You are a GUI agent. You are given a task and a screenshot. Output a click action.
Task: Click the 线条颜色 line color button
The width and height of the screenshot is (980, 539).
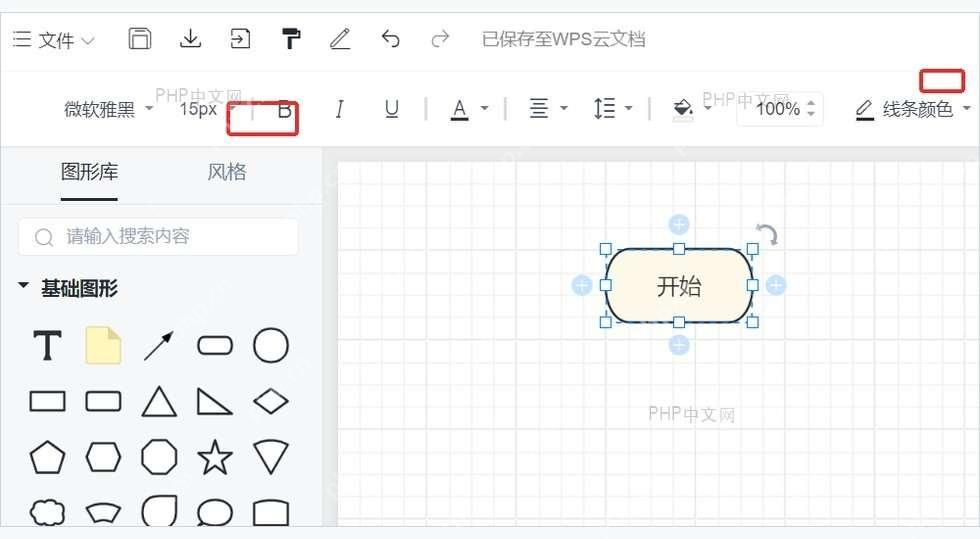click(x=904, y=109)
